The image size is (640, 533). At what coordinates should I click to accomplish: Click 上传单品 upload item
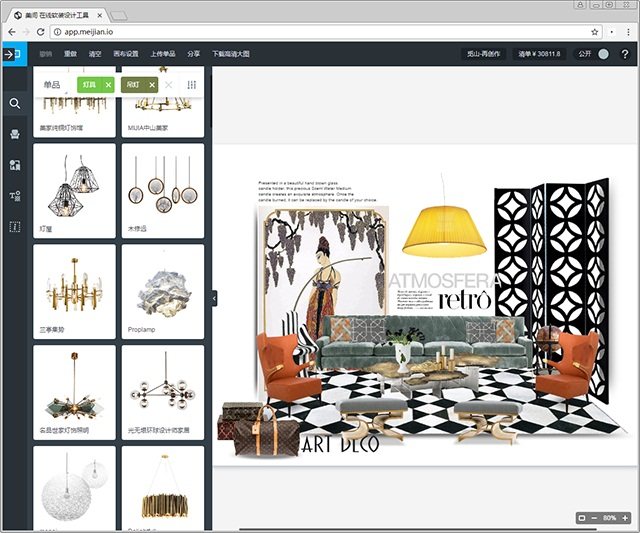tap(162, 54)
